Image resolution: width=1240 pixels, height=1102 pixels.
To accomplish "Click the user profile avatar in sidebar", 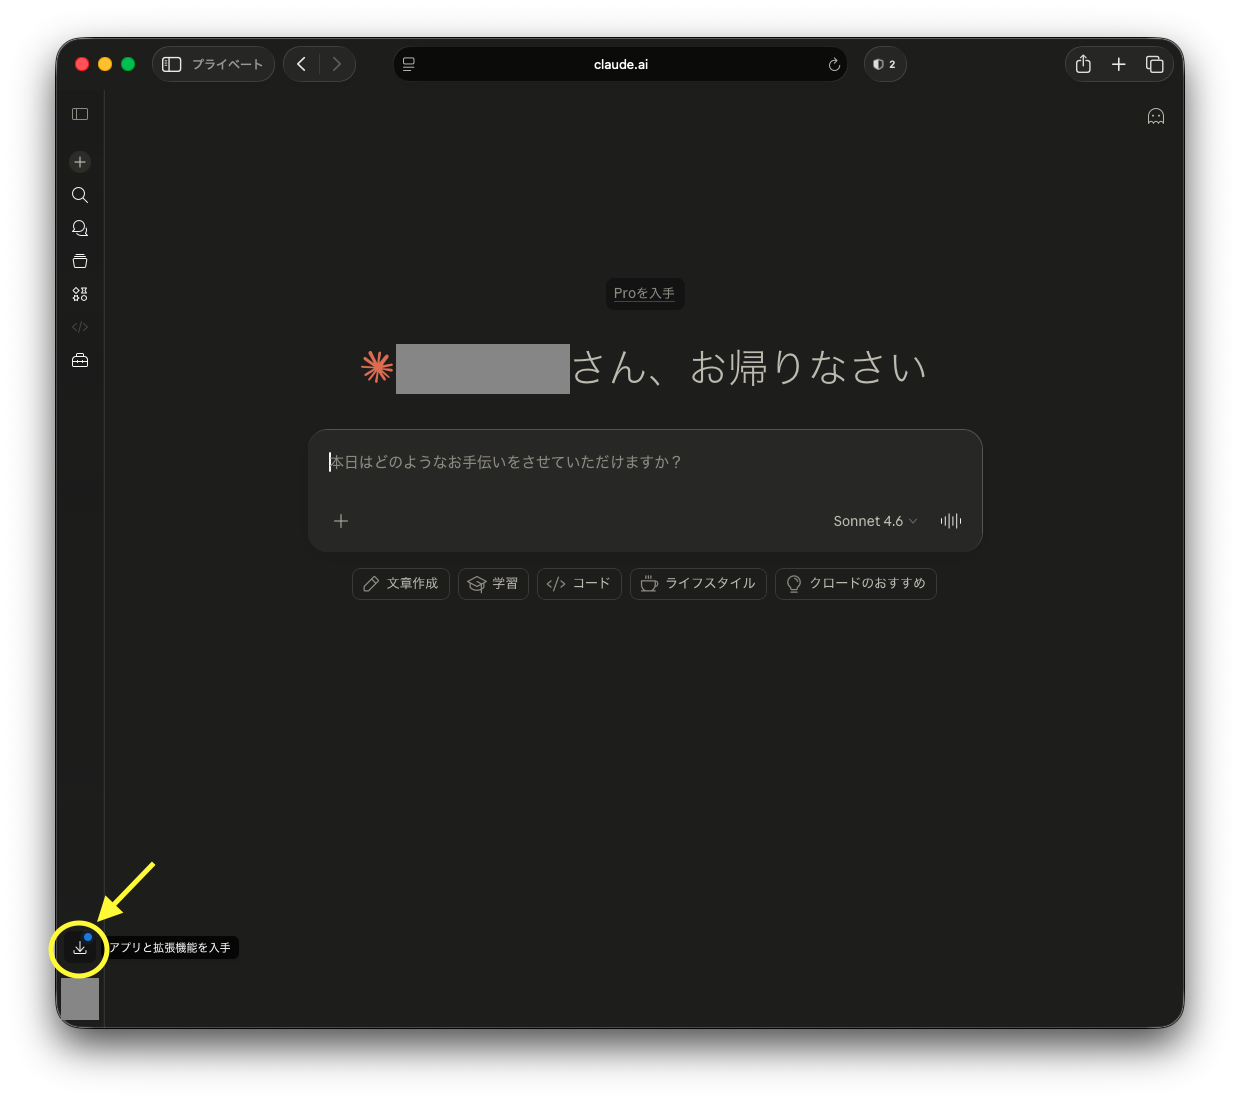I will 80,999.
